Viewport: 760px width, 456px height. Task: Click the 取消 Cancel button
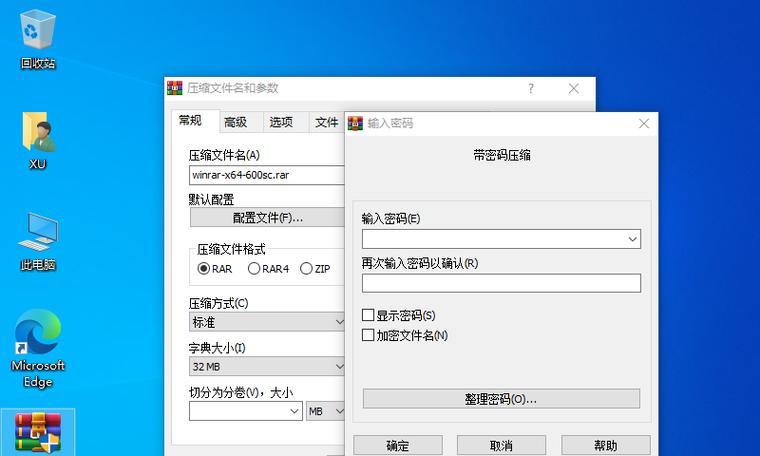501,445
